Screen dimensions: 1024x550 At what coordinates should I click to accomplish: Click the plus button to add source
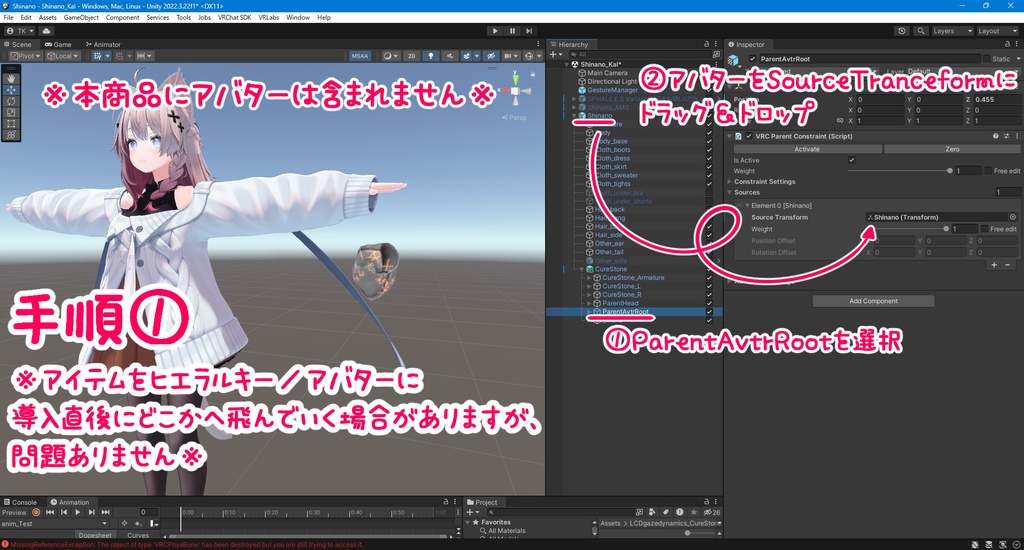pos(994,265)
